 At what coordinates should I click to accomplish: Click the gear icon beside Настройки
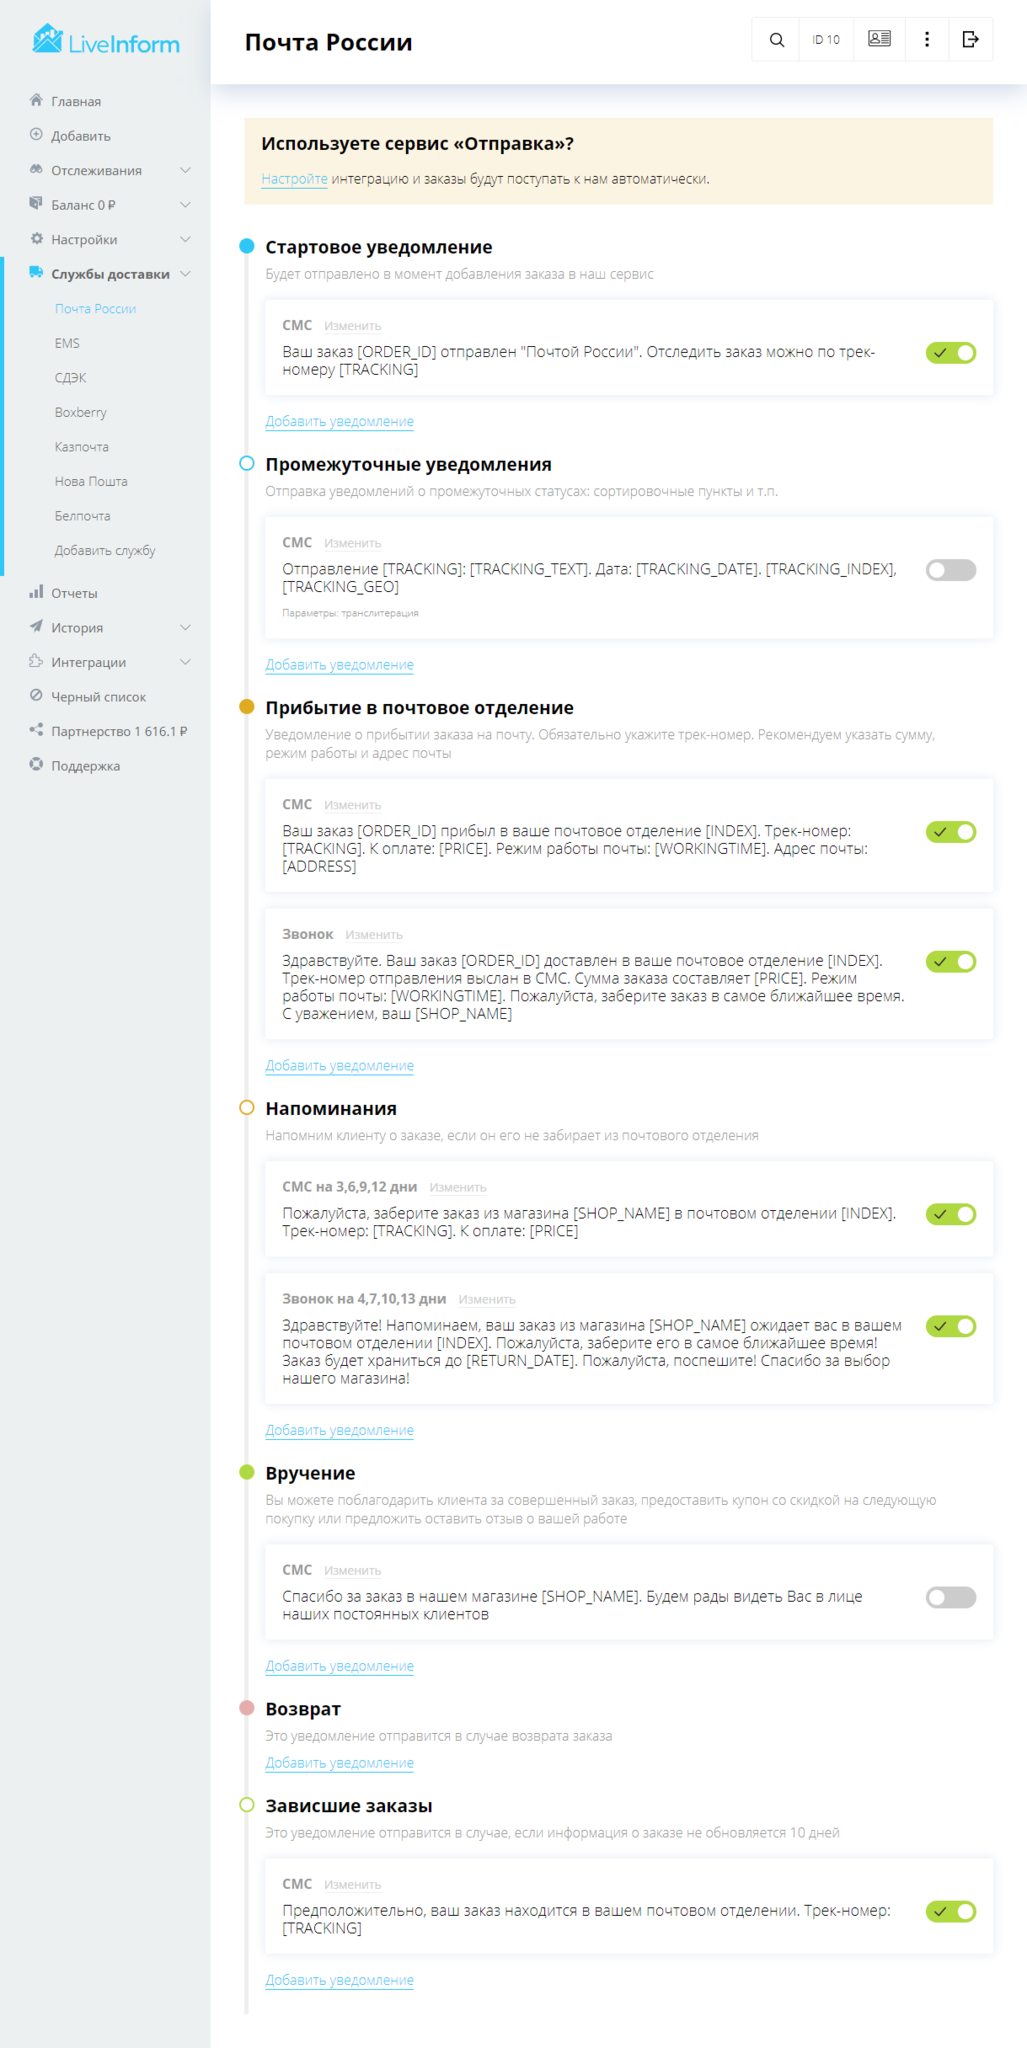36,239
